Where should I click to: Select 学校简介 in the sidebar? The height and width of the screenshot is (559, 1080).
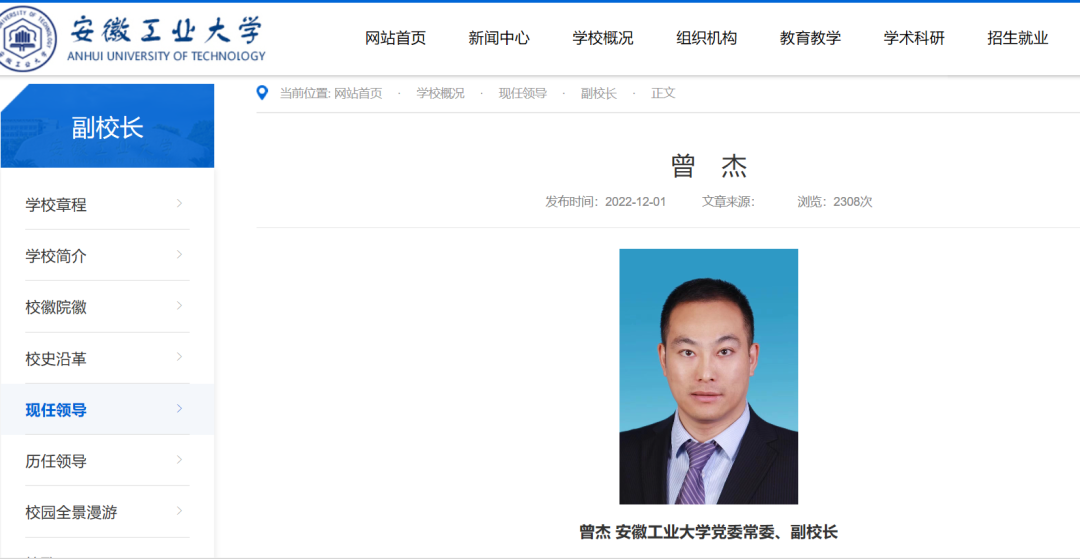56,256
